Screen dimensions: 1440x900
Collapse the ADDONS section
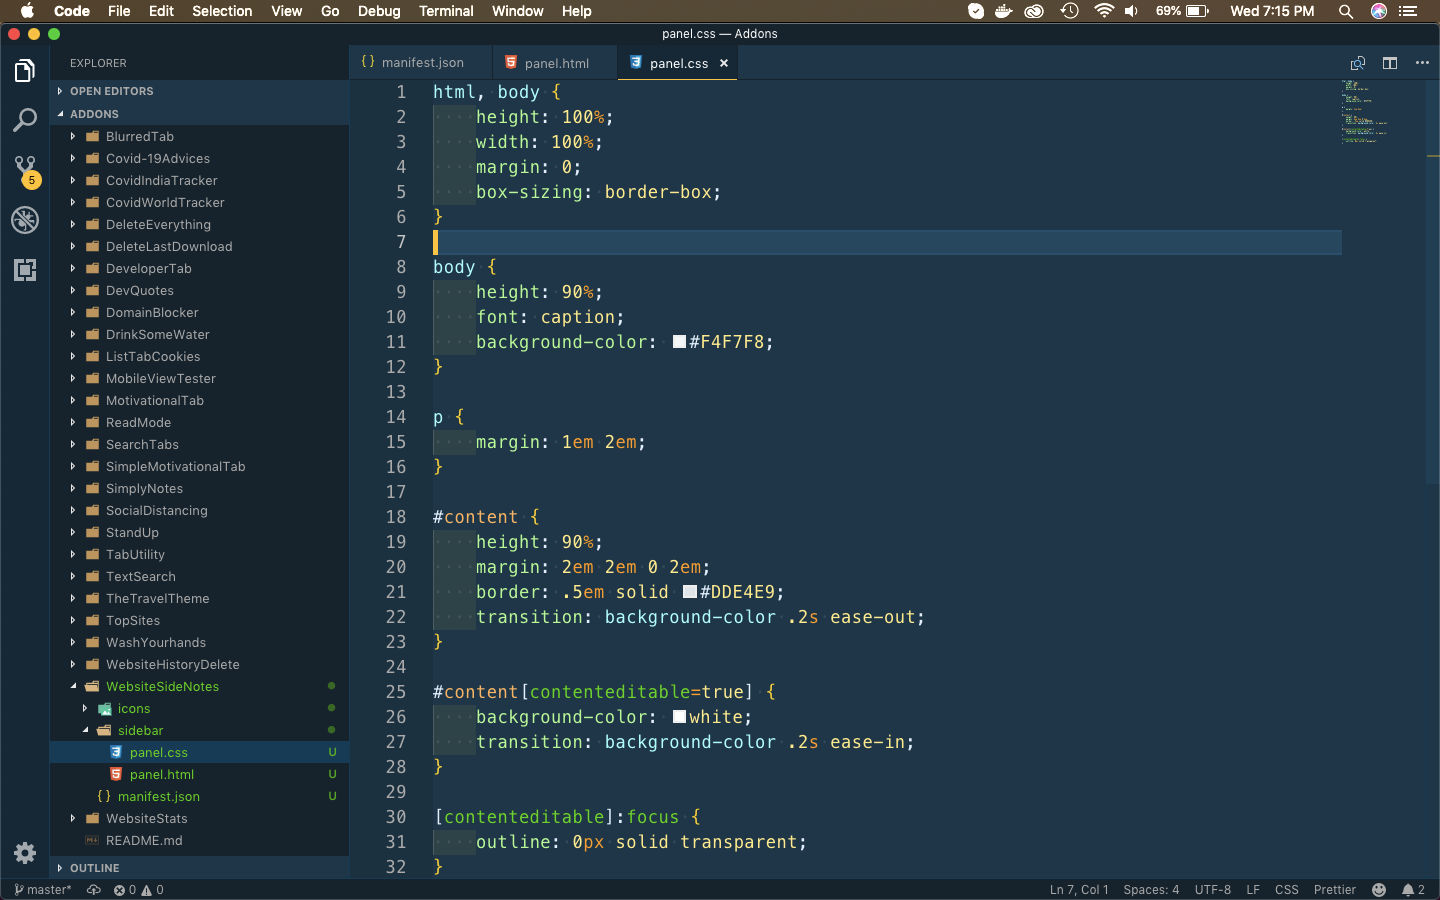[x=200, y=114]
